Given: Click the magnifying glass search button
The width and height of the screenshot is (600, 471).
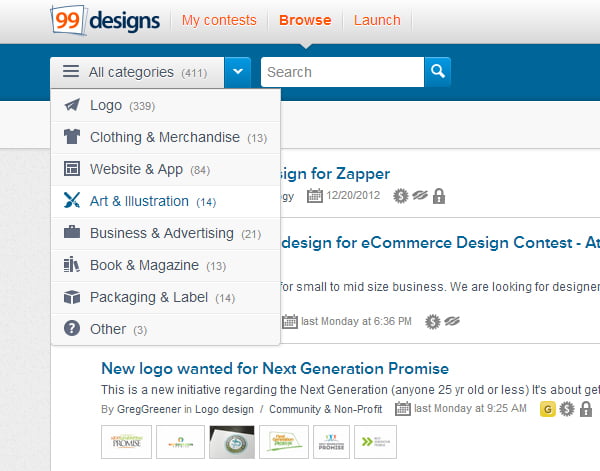Looking at the screenshot, I should (437, 72).
